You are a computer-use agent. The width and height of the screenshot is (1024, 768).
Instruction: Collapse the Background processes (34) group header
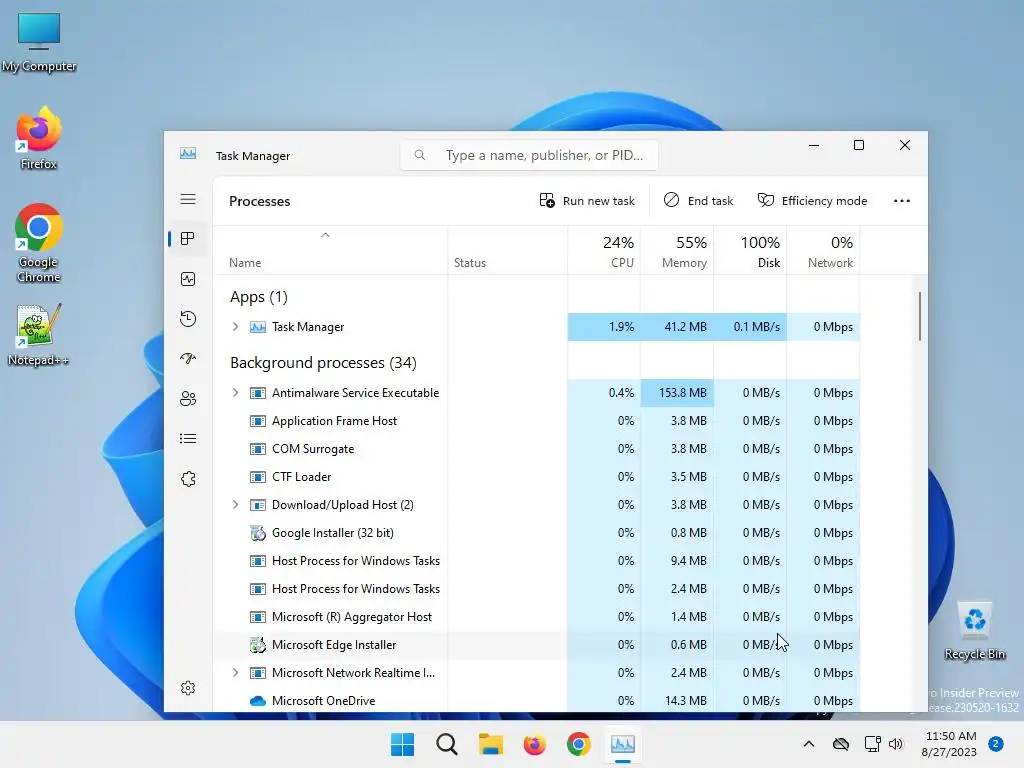click(x=323, y=362)
